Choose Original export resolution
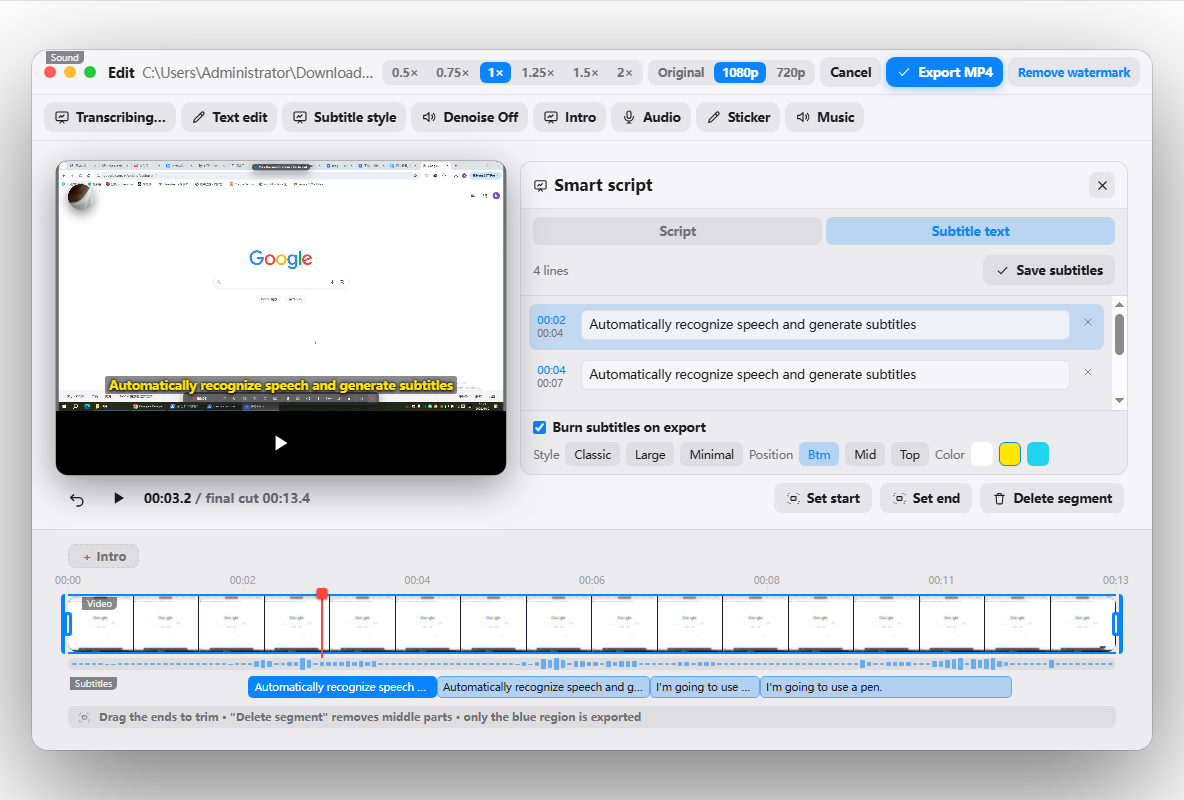 click(680, 73)
